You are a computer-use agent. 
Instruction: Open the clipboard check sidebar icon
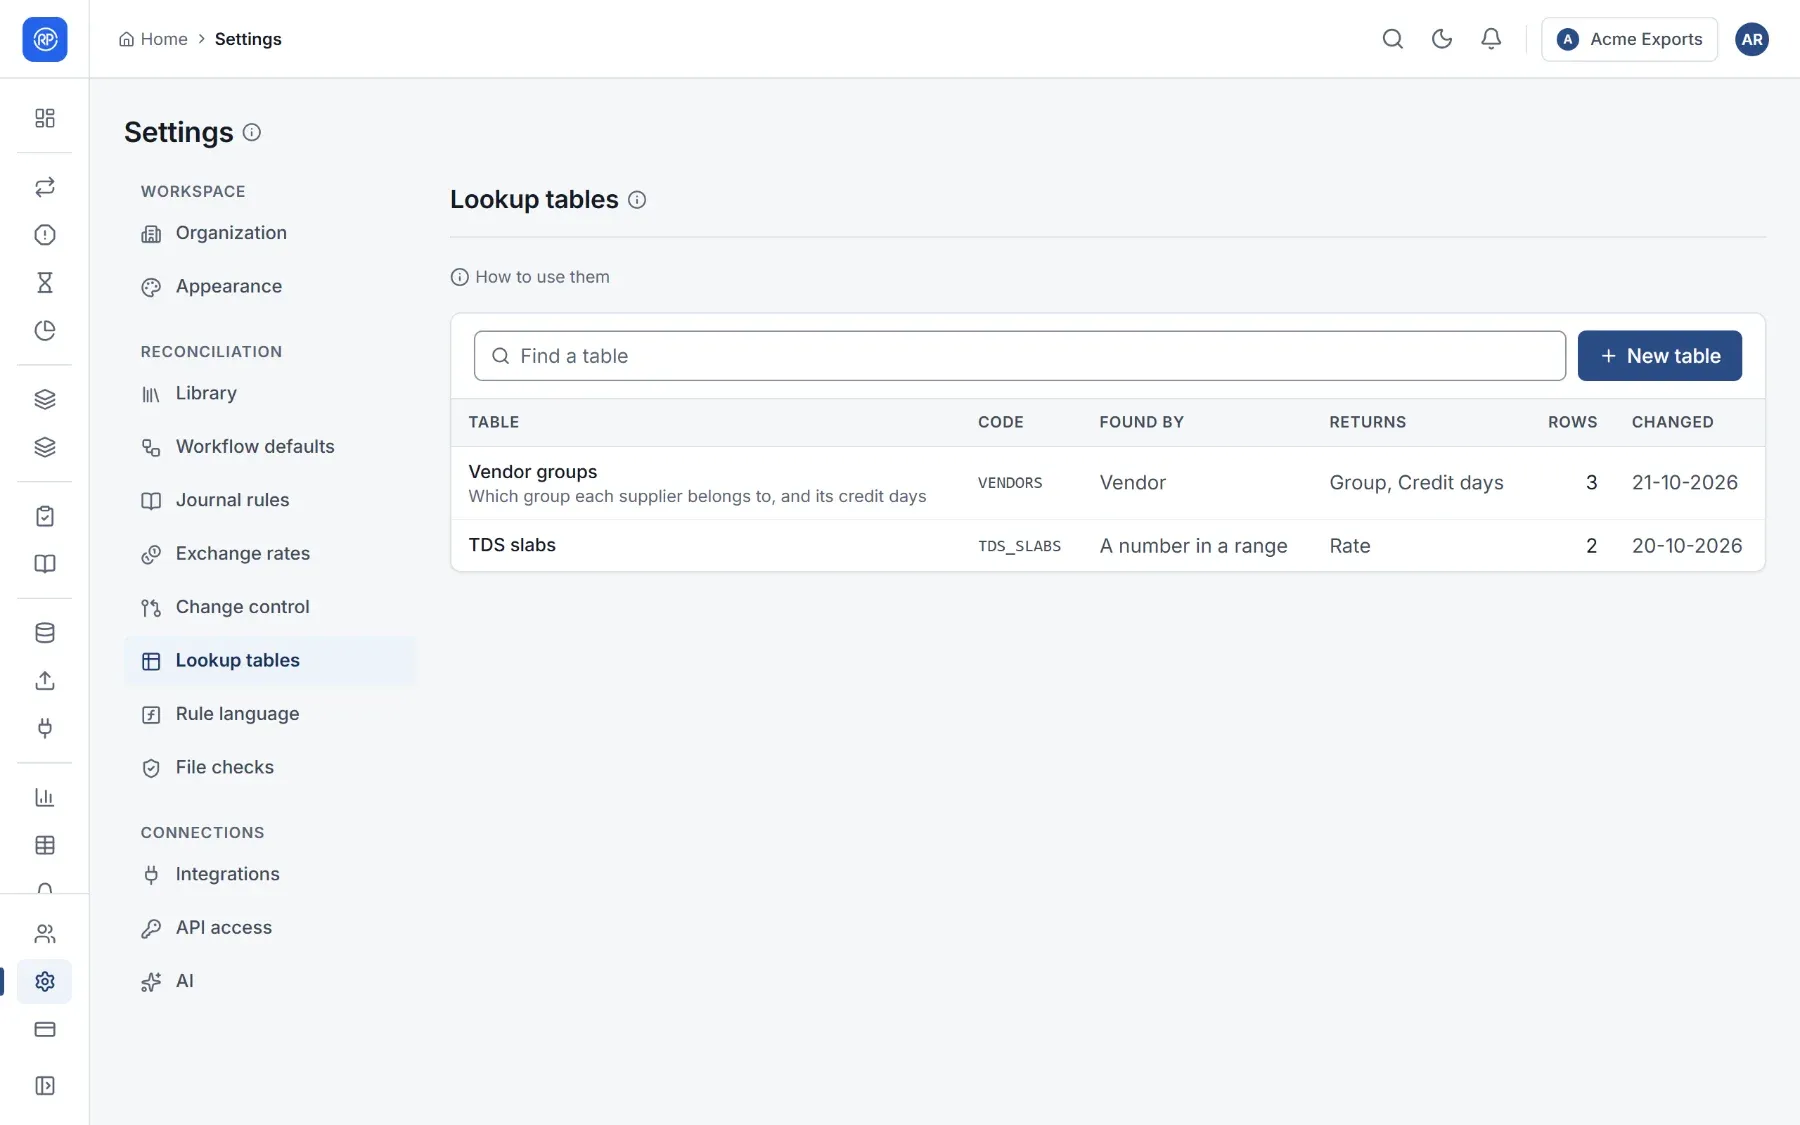click(x=45, y=516)
